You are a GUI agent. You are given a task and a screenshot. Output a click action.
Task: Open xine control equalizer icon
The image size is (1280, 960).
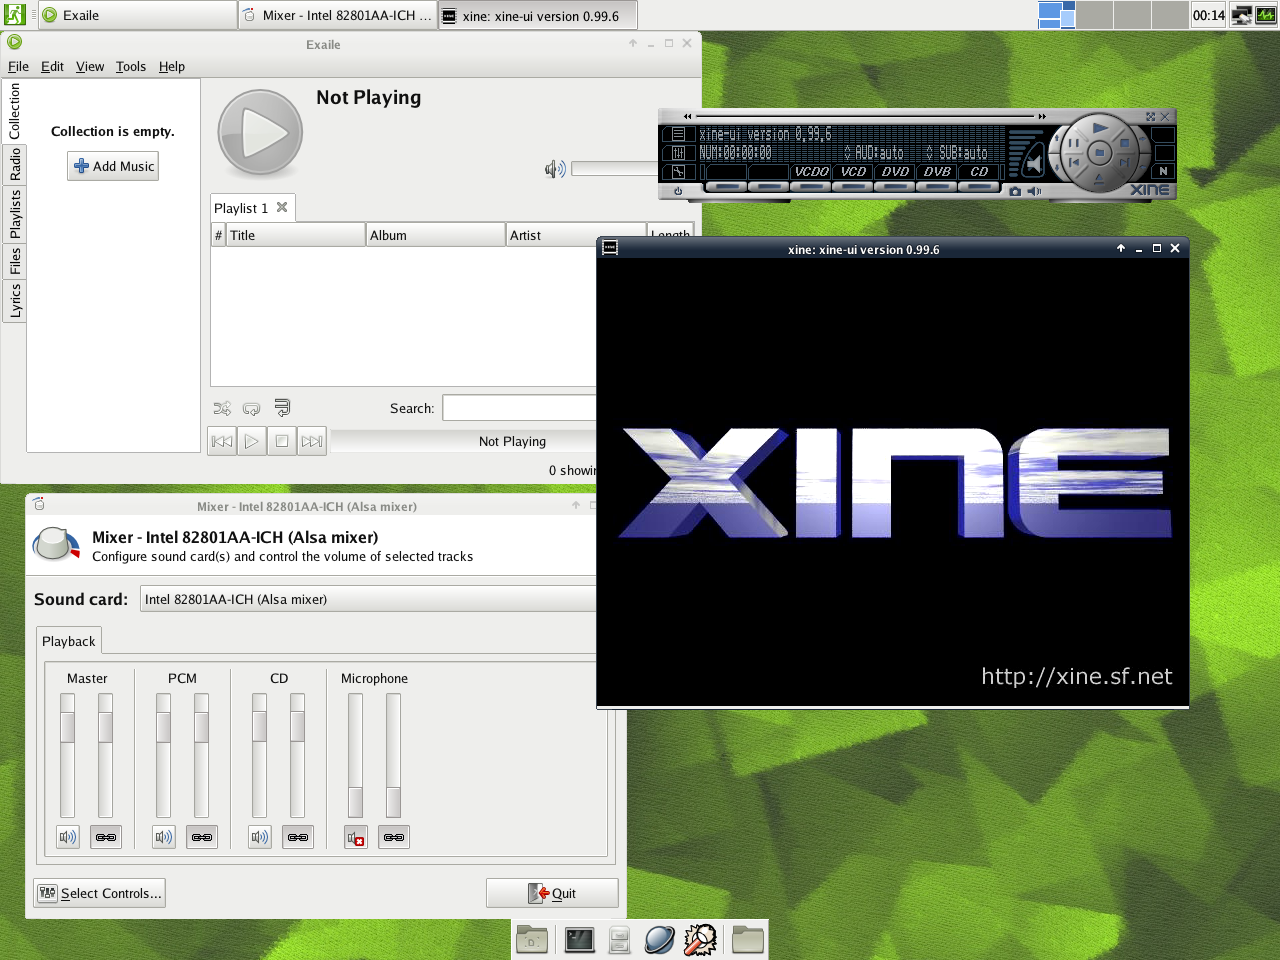[678, 152]
